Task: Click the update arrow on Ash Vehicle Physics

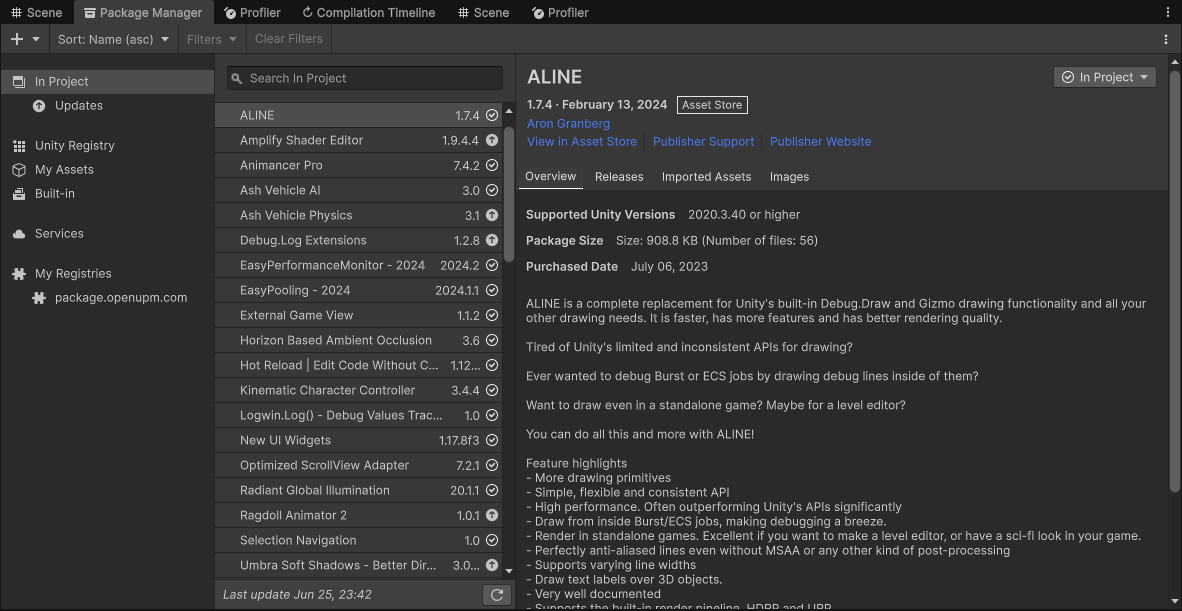Action: click(x=490, y=215)
